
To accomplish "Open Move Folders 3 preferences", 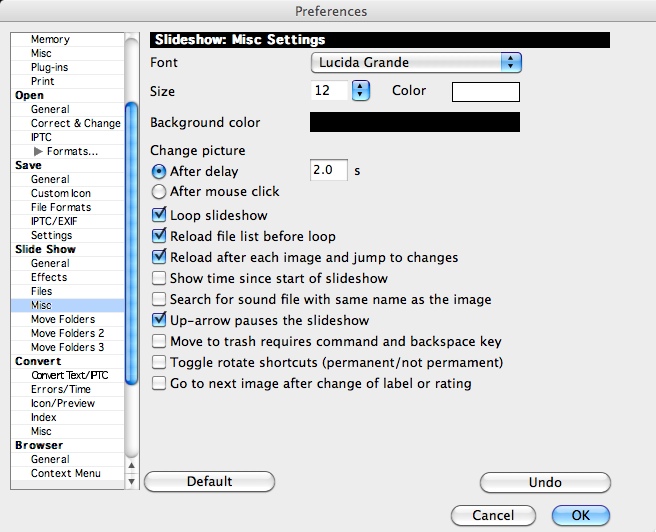I will (x=68, y=348).
